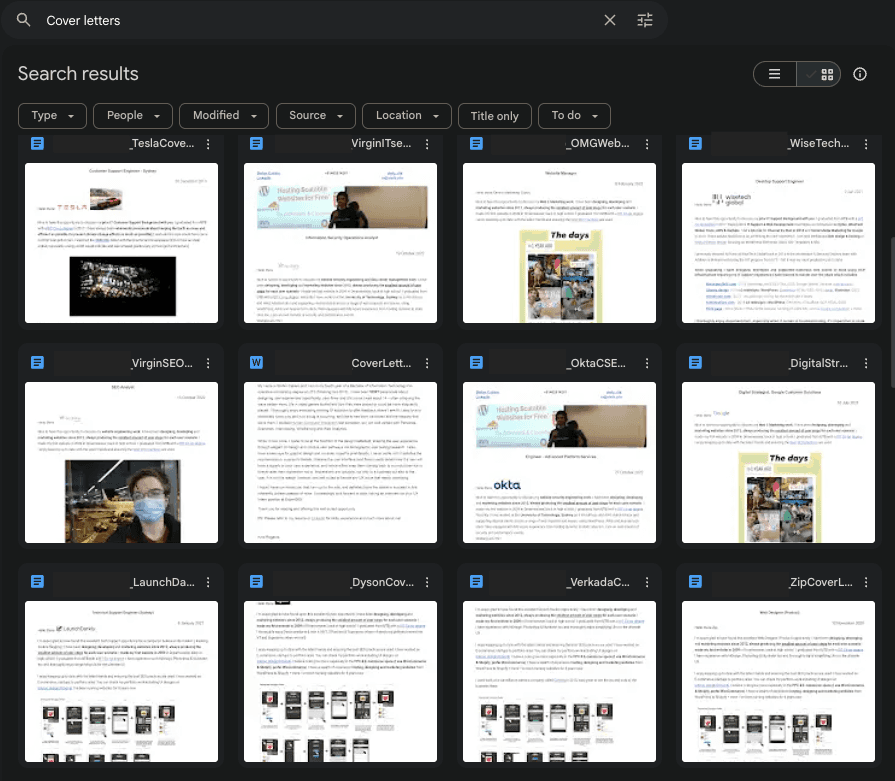Expand the Source filter dropdown
895x781 pixels.
316,116
